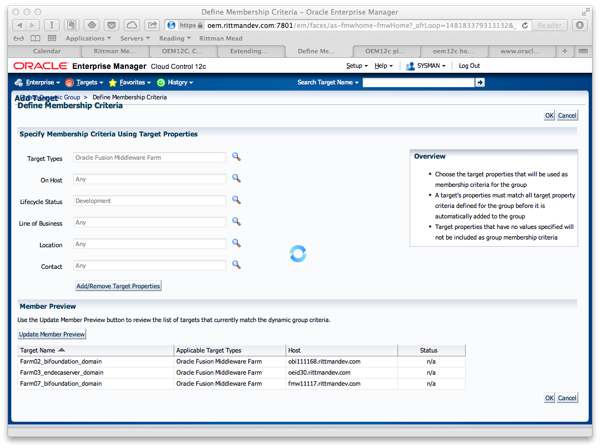Switch to the OEM12c pl... tab
600x448 pixels.
tap(385, 51)
